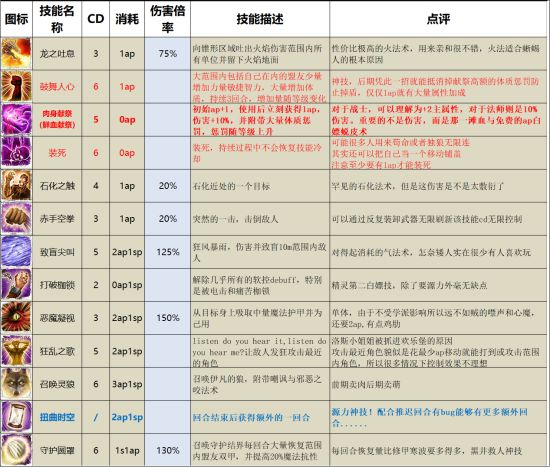
Task: Click the slash CD value for 扭曲时空
Action: [95, 417]
